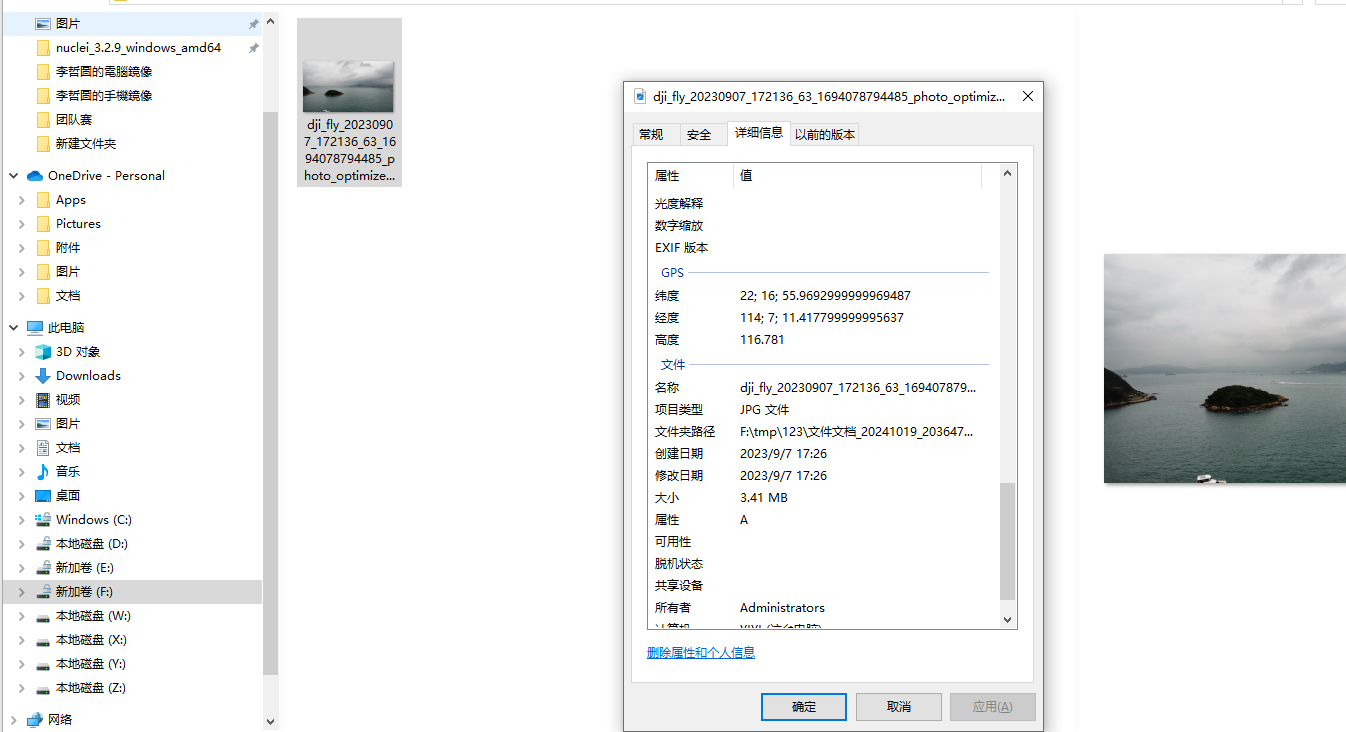The height and width of the screenshot is (732, 1346).
Task: Expand the Apps folder node
Action: pyautogui.click(x=22, y=200)
